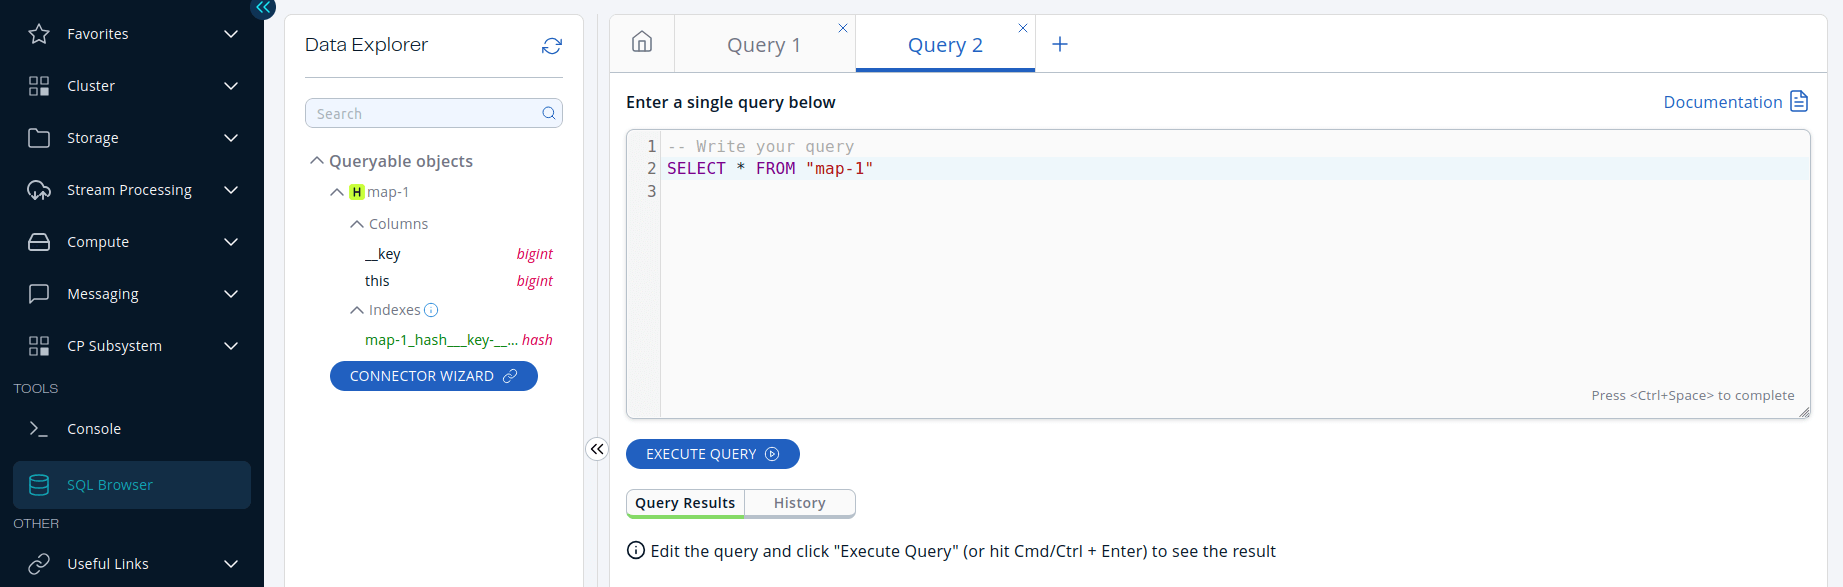Click the Indexes info icon
1843x587 pixels.
coord(431,310)
